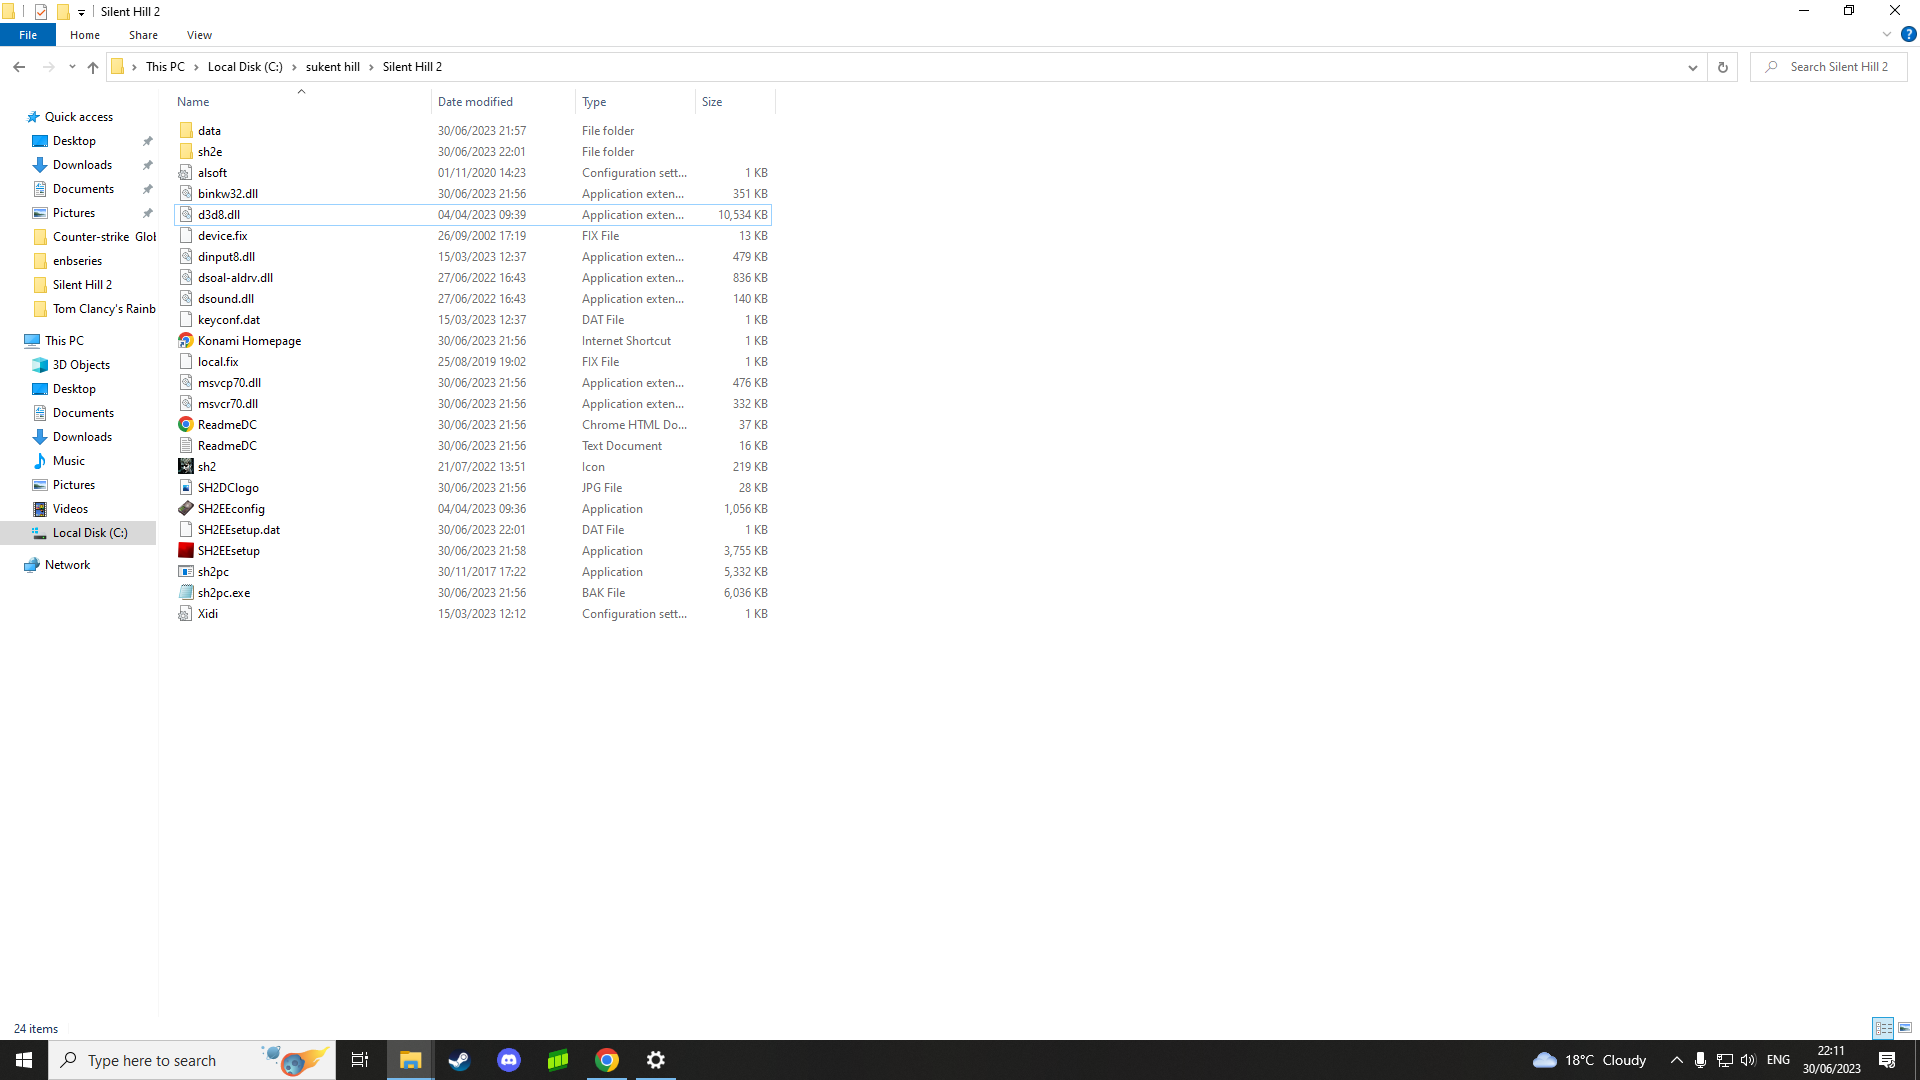
Task: Unpin Downloads from Quick access
Action: (x=147, y=164)
